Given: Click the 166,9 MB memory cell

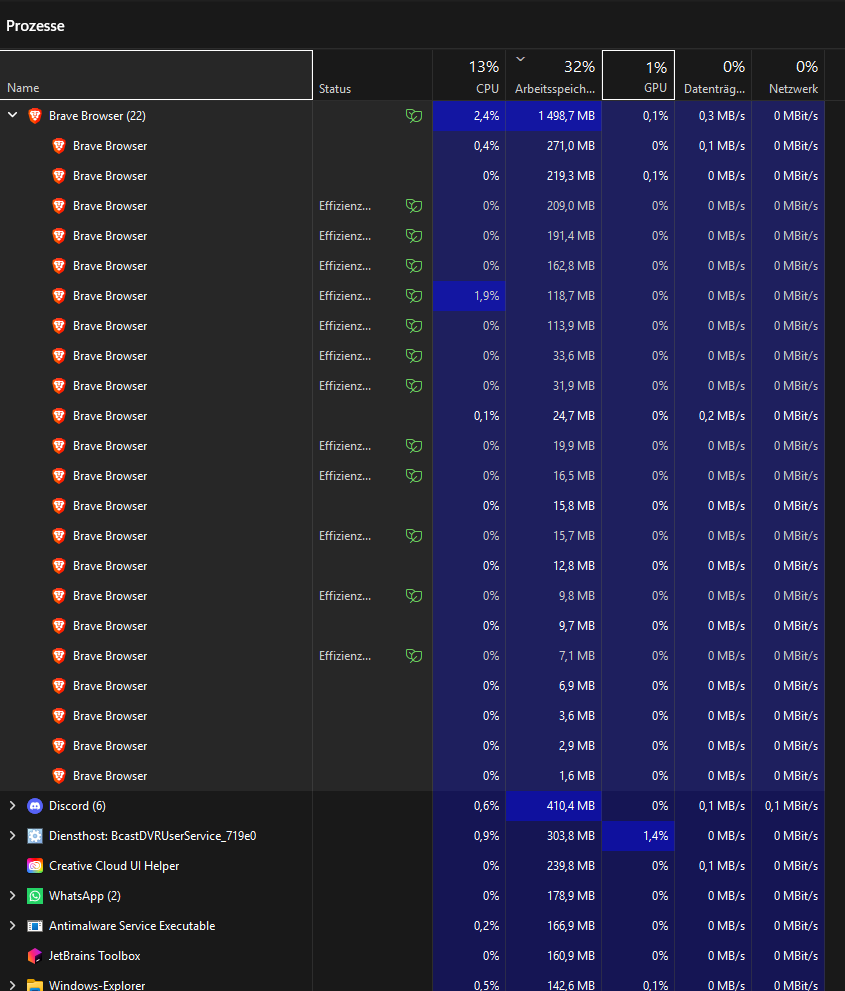Looking at the screenshot, I should (x=554, y=926).
